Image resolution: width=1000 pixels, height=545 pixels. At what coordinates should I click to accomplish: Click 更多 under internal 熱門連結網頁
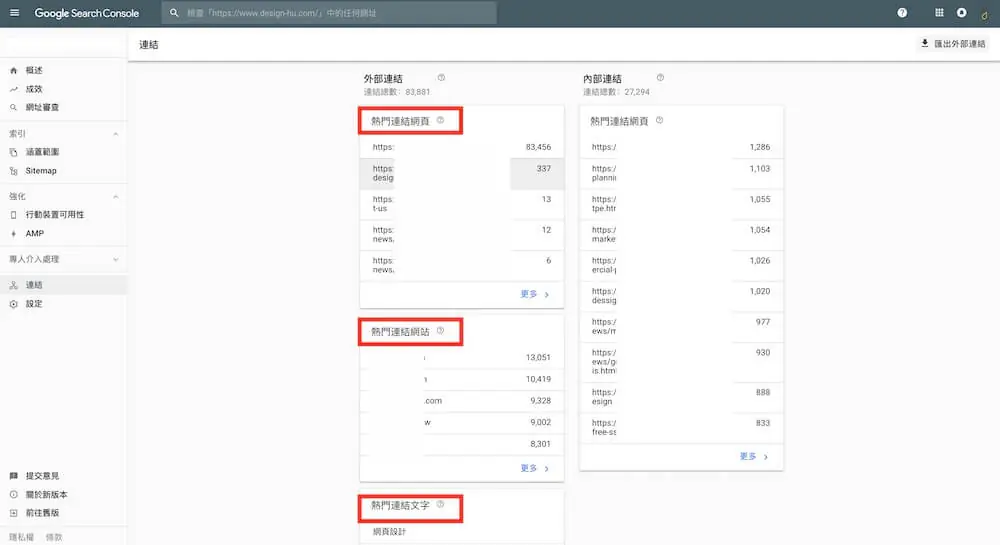point(754,456)
